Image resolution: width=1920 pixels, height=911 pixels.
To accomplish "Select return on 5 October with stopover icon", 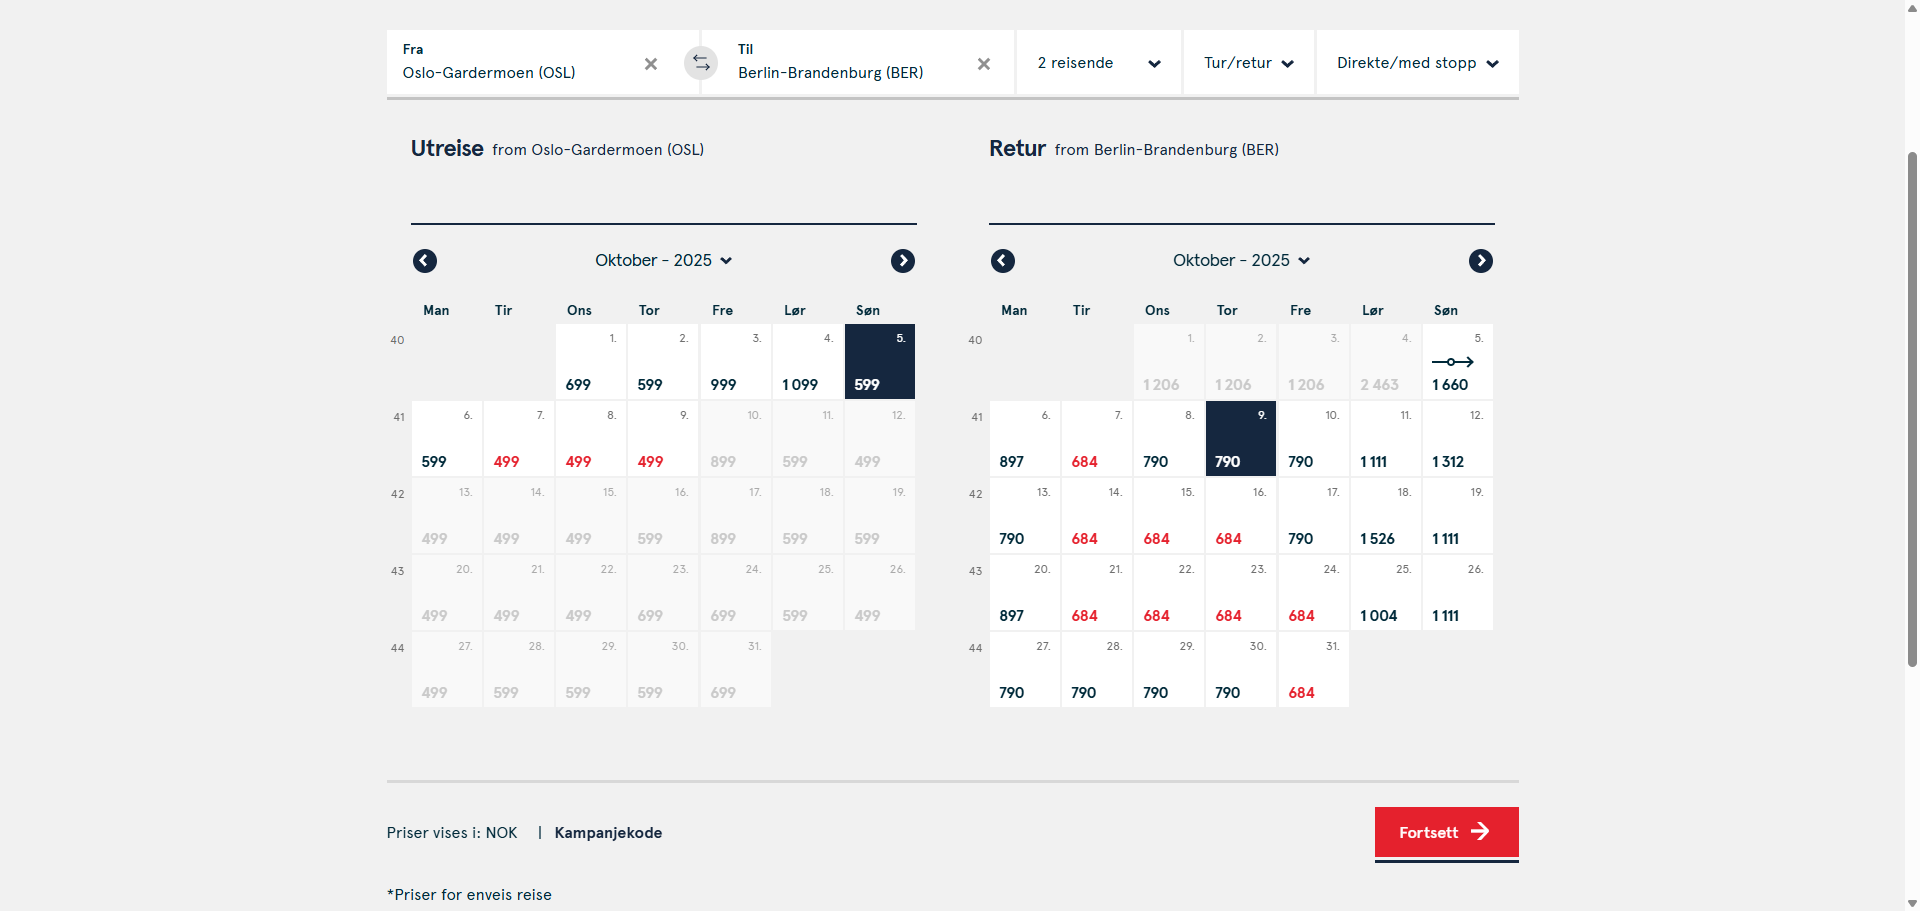I will pyautogui.click(x=1458, y=362).
